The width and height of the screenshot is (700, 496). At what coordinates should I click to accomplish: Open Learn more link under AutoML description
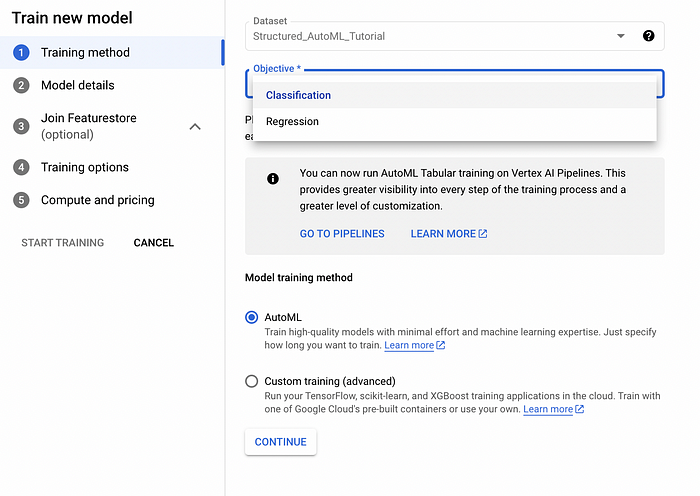pos(409,345)
